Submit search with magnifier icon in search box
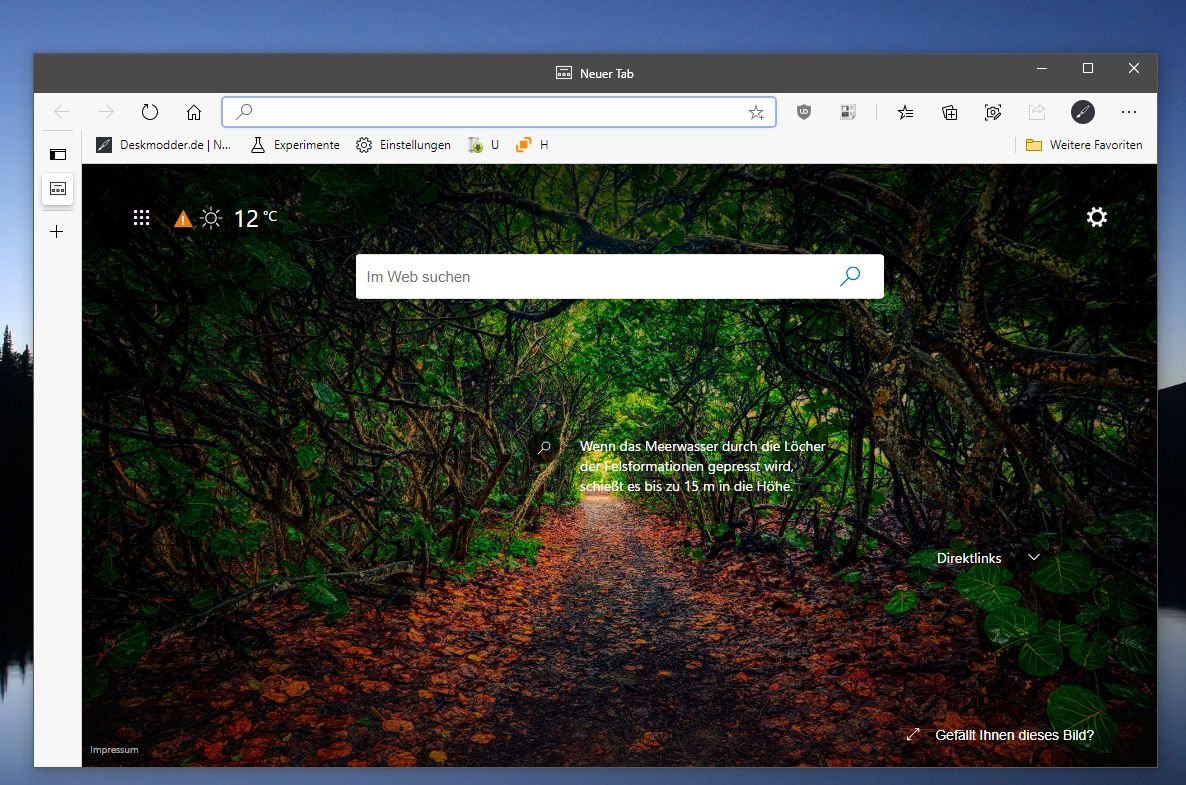Screen dimensions: 1186x785 click(850, 276)
